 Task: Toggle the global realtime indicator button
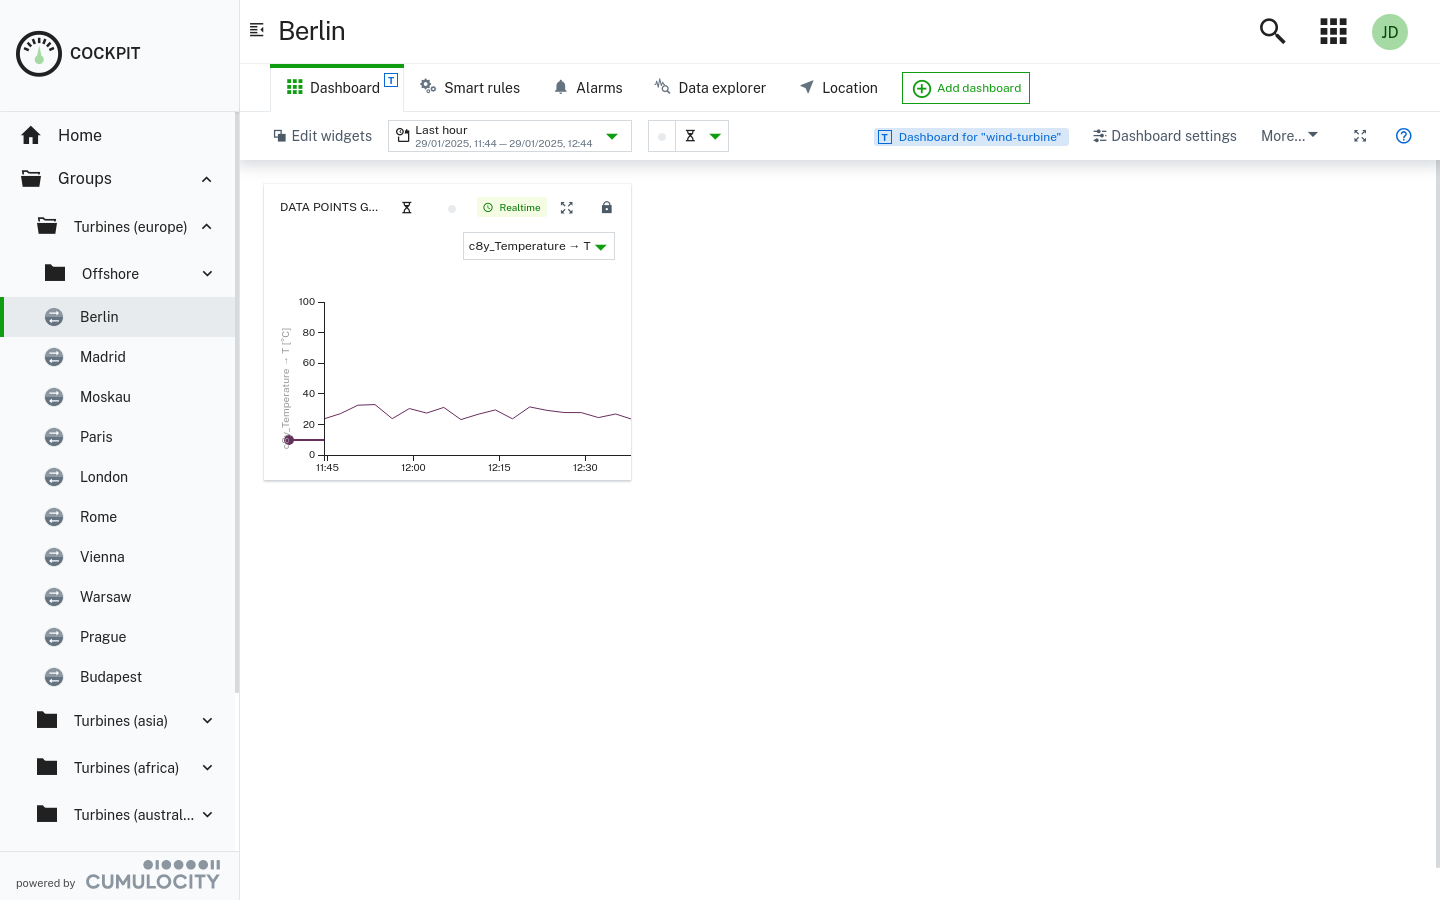click(x=662, y=136)
